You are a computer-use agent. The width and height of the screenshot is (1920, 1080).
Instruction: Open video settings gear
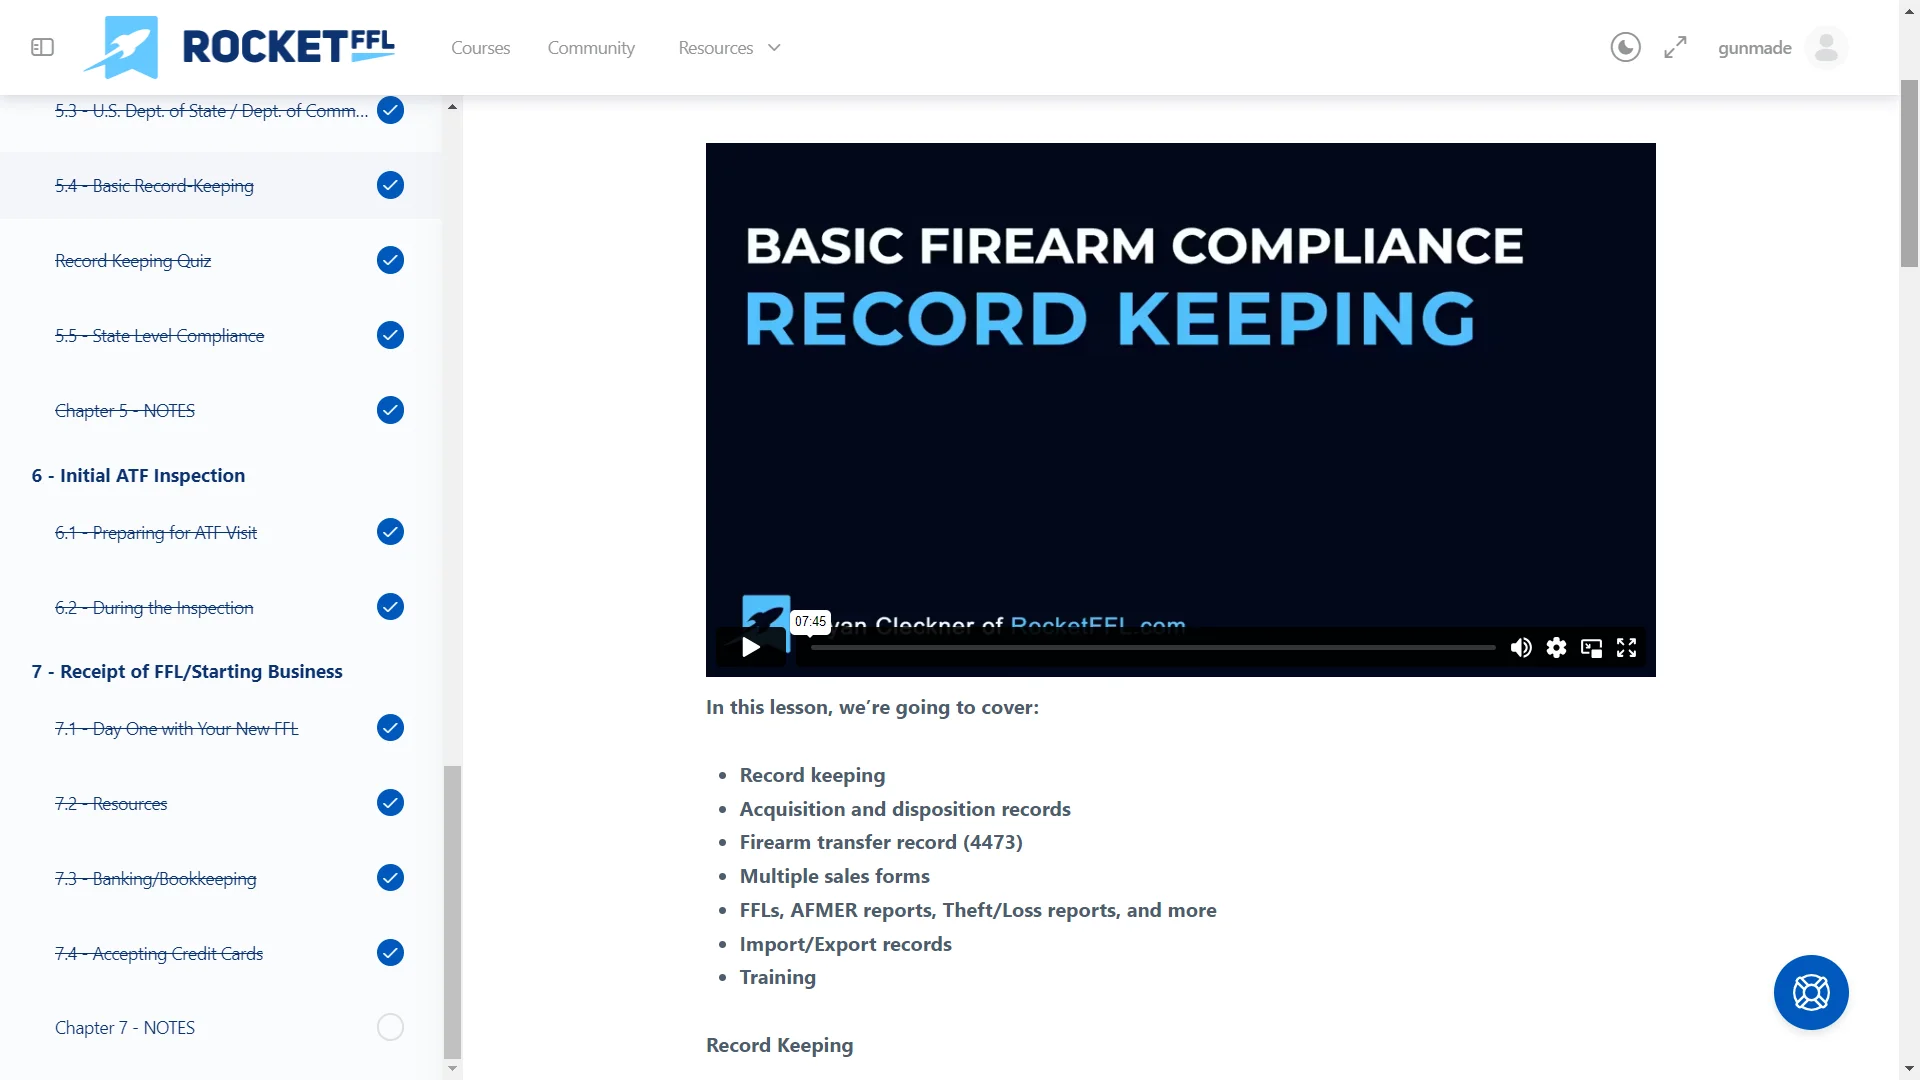[1556, 648]
